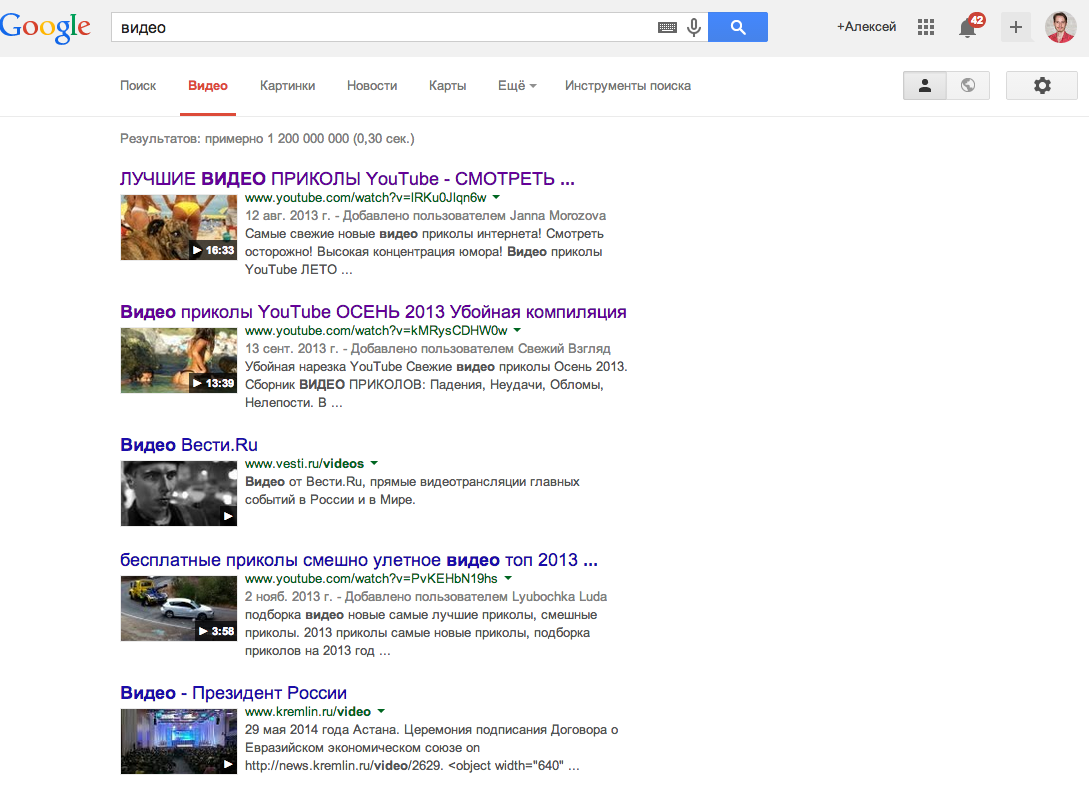Expand arrow beside www.kremlin.ru/video
This screenshot has width=1089, height=786.
click(381, 711)
